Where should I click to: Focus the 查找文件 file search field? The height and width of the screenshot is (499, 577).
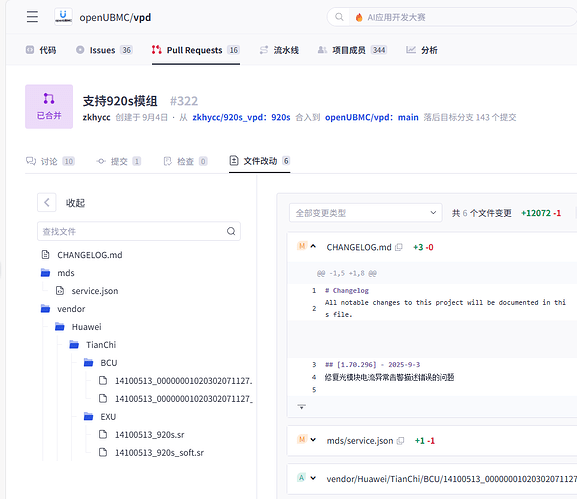(x=139, y=231)
